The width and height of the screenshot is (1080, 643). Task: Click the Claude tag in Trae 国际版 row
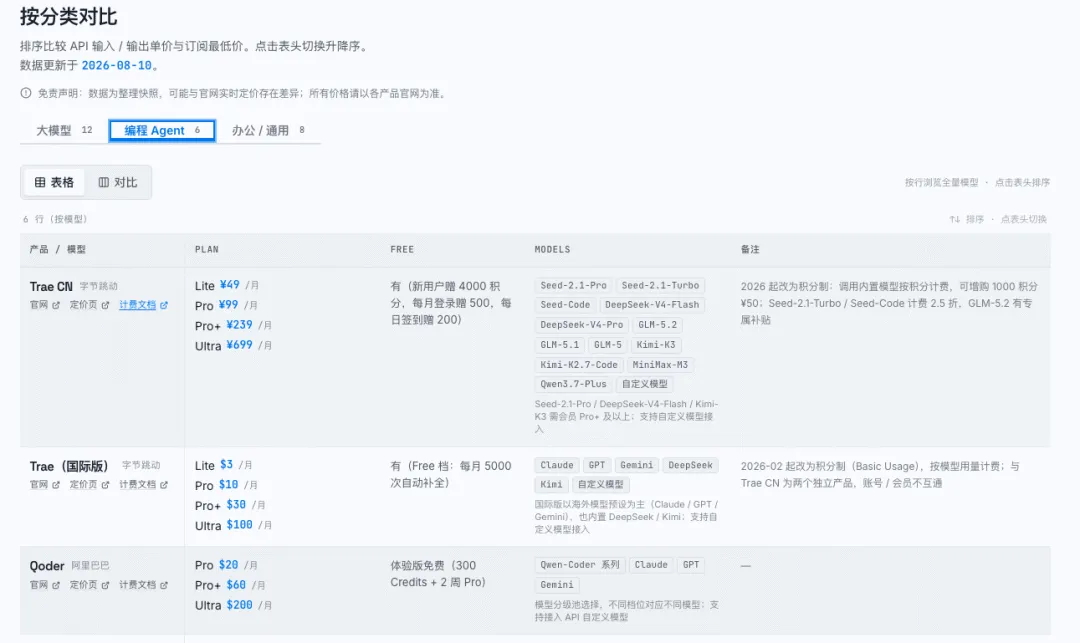[x=557, y=465]
